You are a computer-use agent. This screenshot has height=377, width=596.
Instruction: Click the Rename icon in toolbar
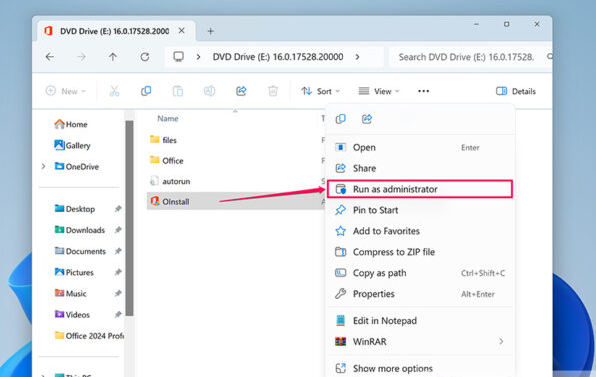point(209,91)
